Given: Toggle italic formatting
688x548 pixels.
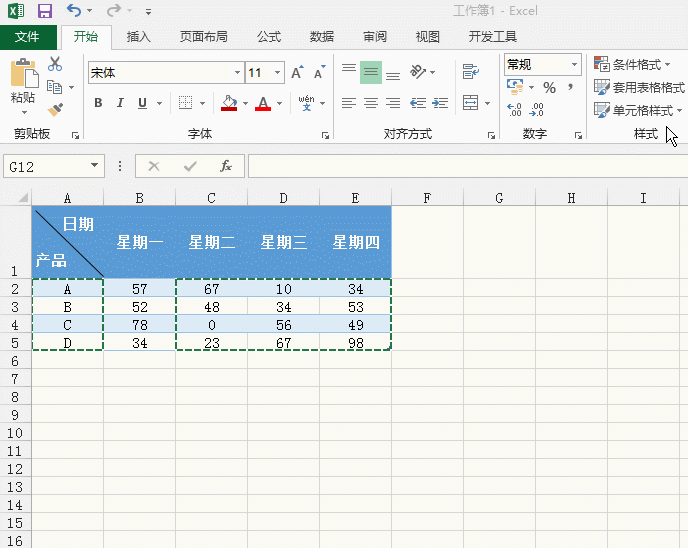Looking at the screenshot, I should (x=120, y=103).
